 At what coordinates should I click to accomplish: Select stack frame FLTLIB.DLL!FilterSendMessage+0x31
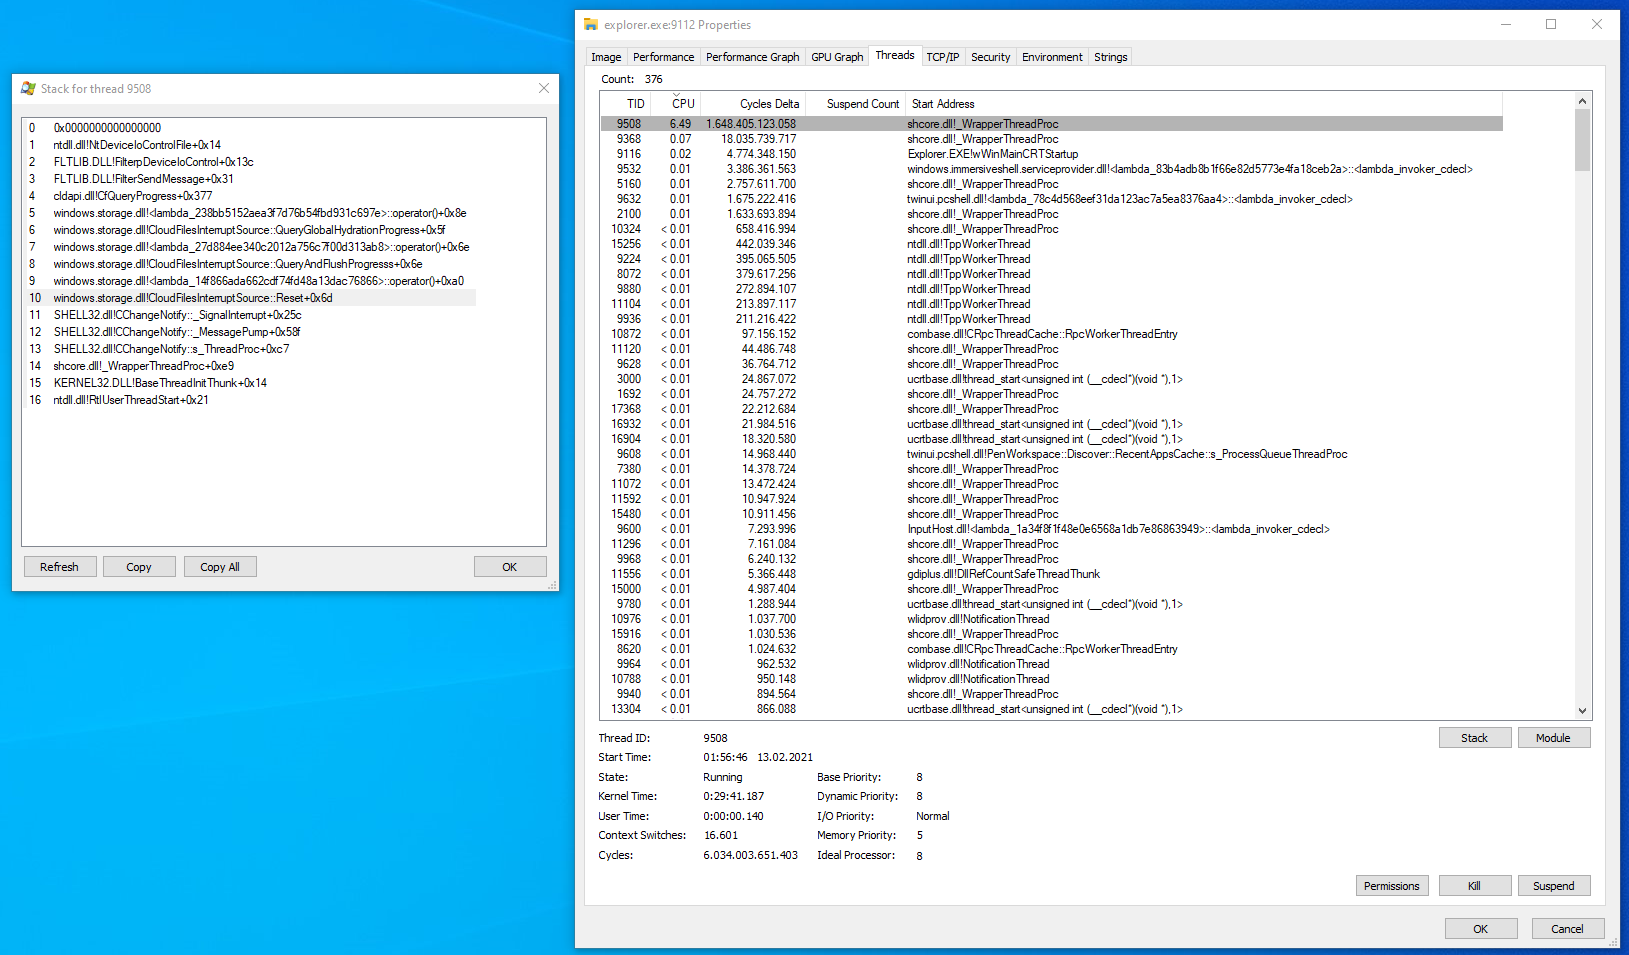coord(250,179)
